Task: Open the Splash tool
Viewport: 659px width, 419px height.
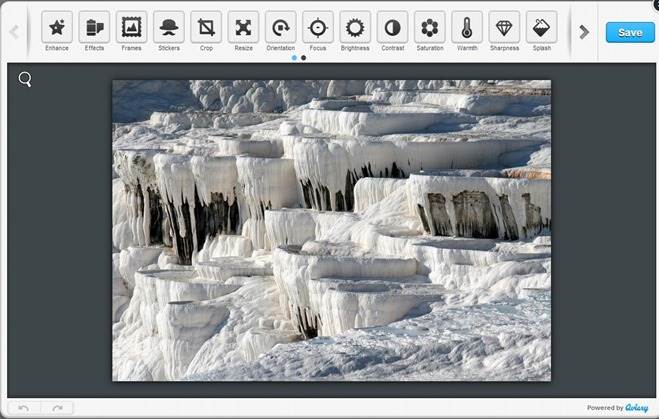Action: [542, 28]
